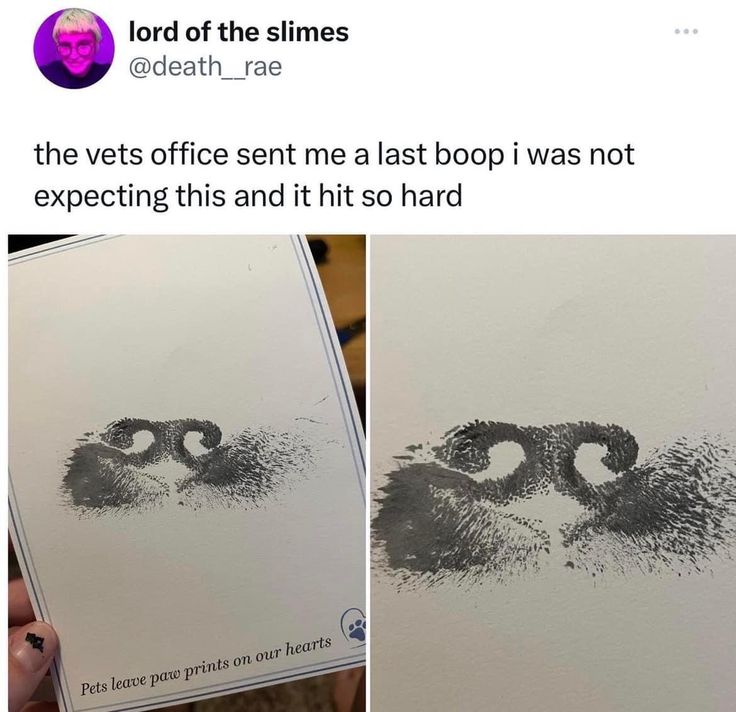Click the @death__rae handle

point(205,67)
